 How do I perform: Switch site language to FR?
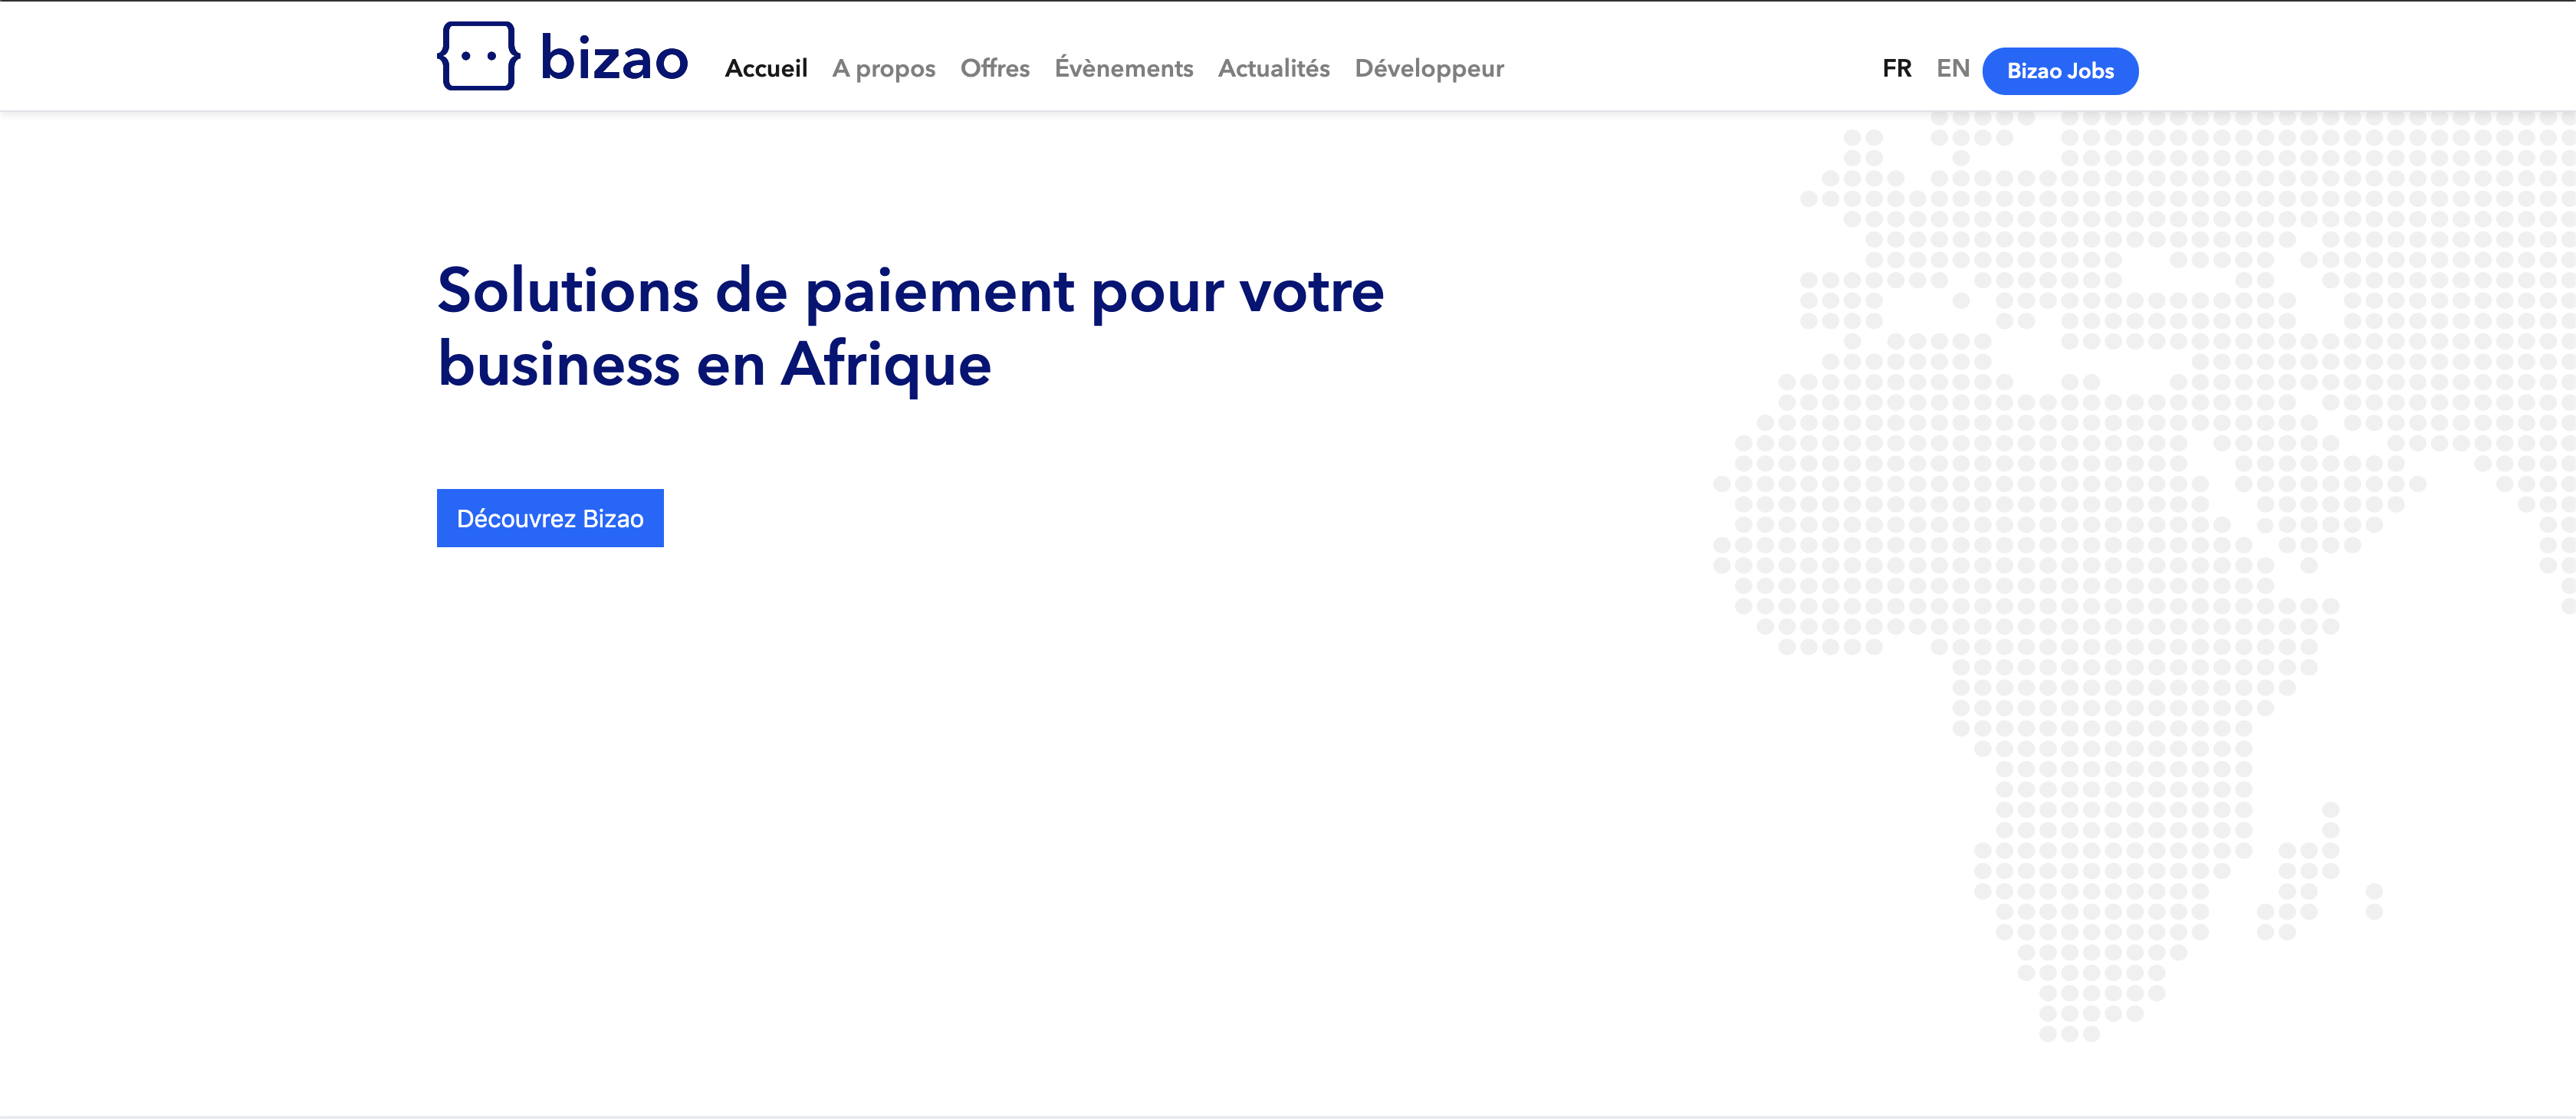pyautogui.click(x=1897, y=68)
